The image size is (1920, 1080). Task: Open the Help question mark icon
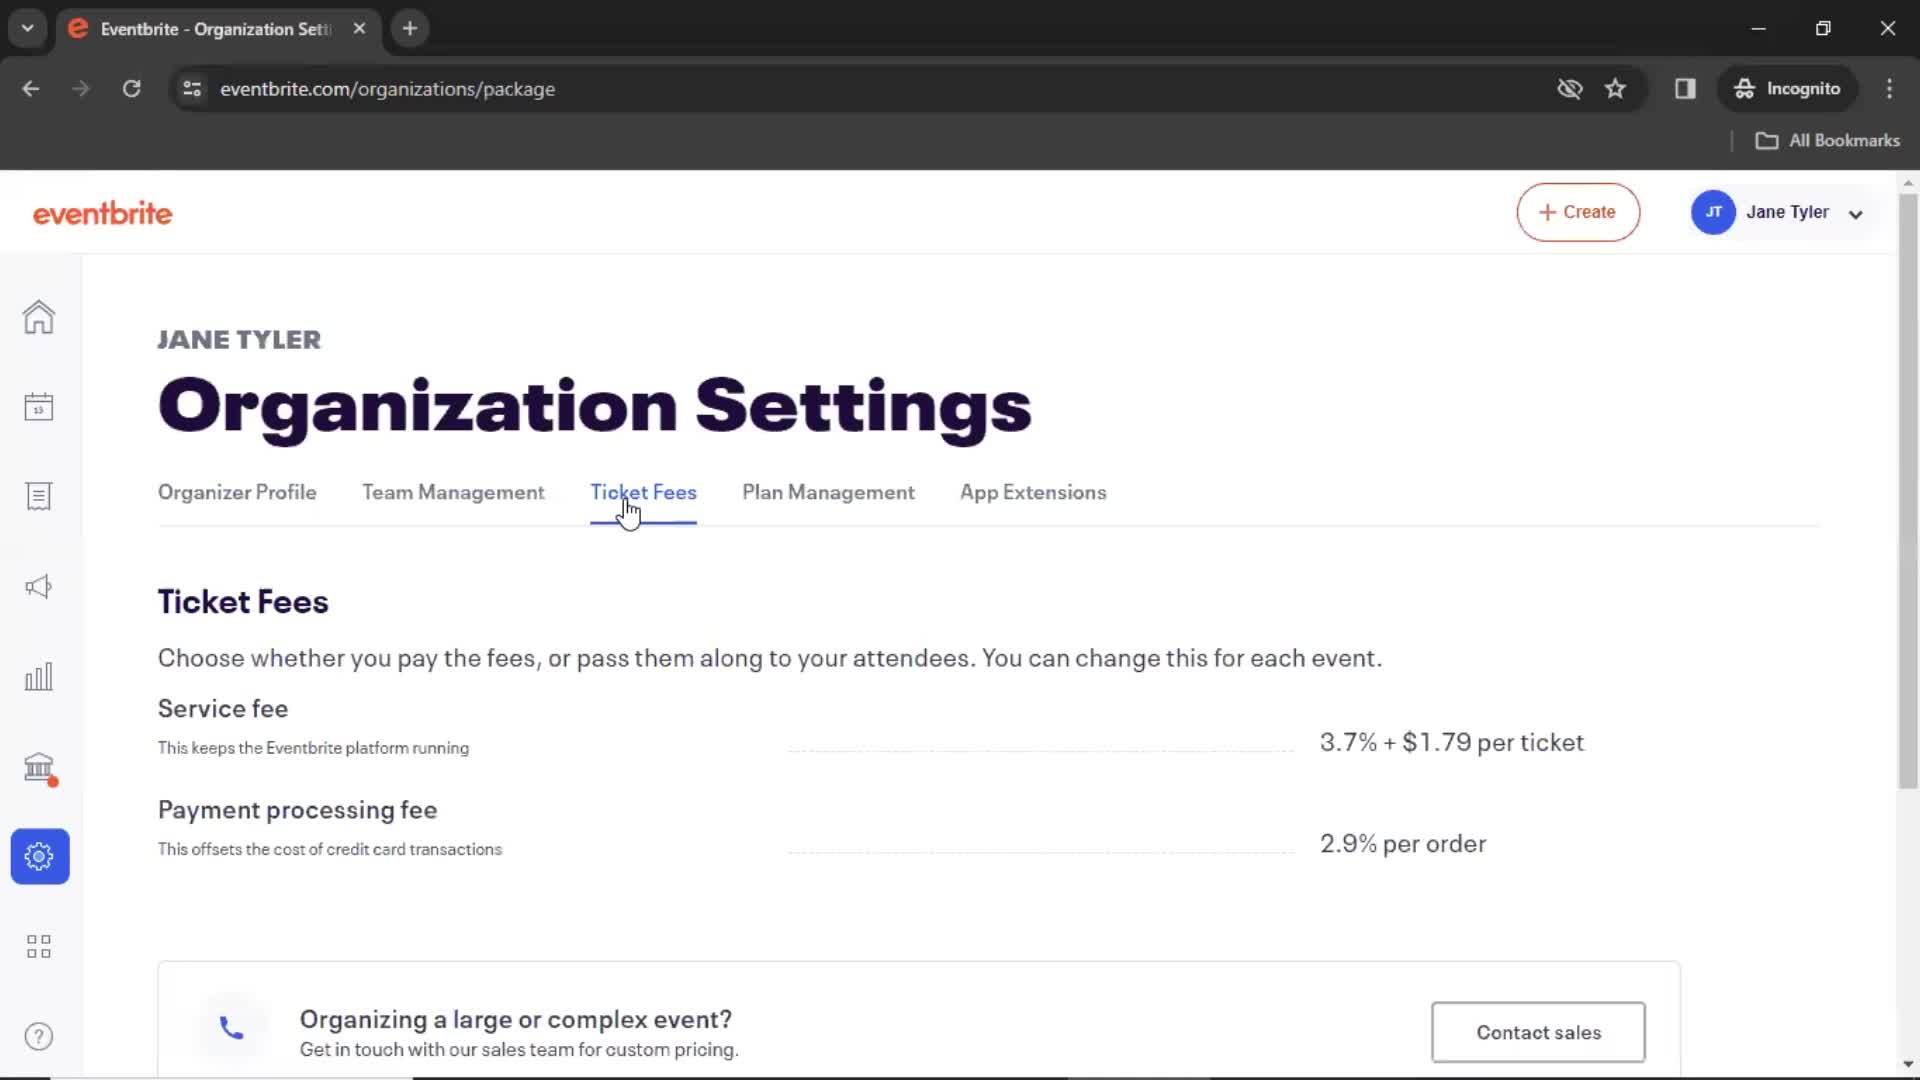tap(39, 1037)
